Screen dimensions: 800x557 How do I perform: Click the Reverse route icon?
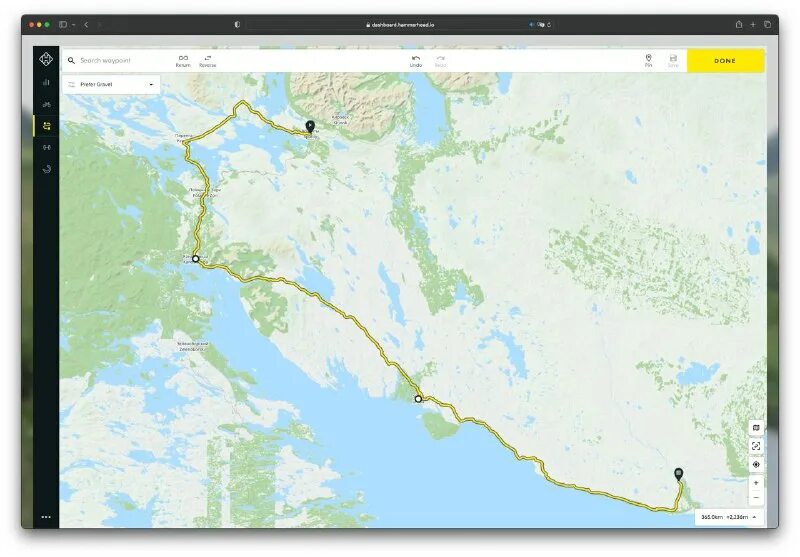[207, 61]
